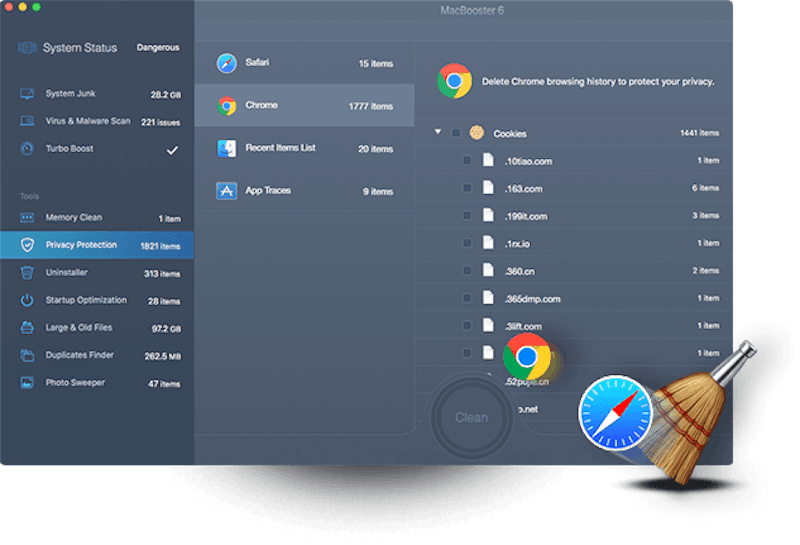Click the 47 items Photo Sweeper count

tap(164, 384)
